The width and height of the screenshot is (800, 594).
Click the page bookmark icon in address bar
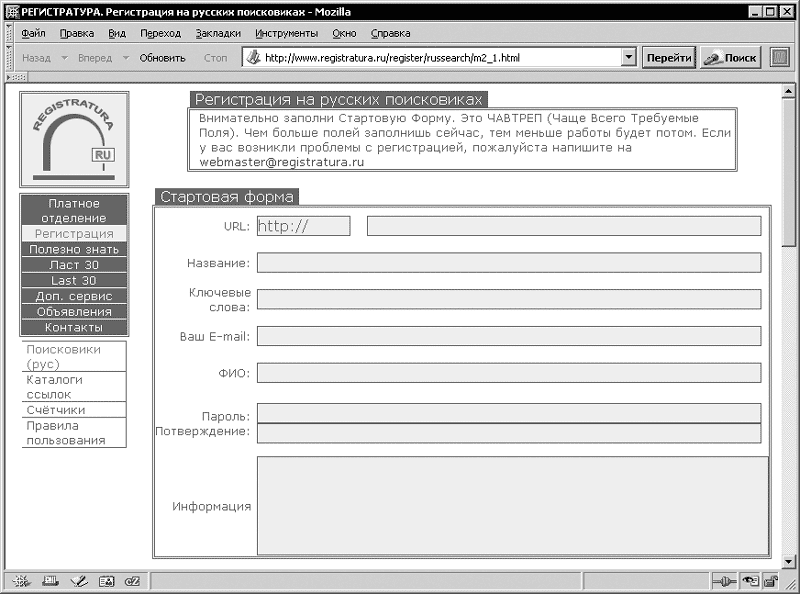pyautogui.click(x=253, y=58)
